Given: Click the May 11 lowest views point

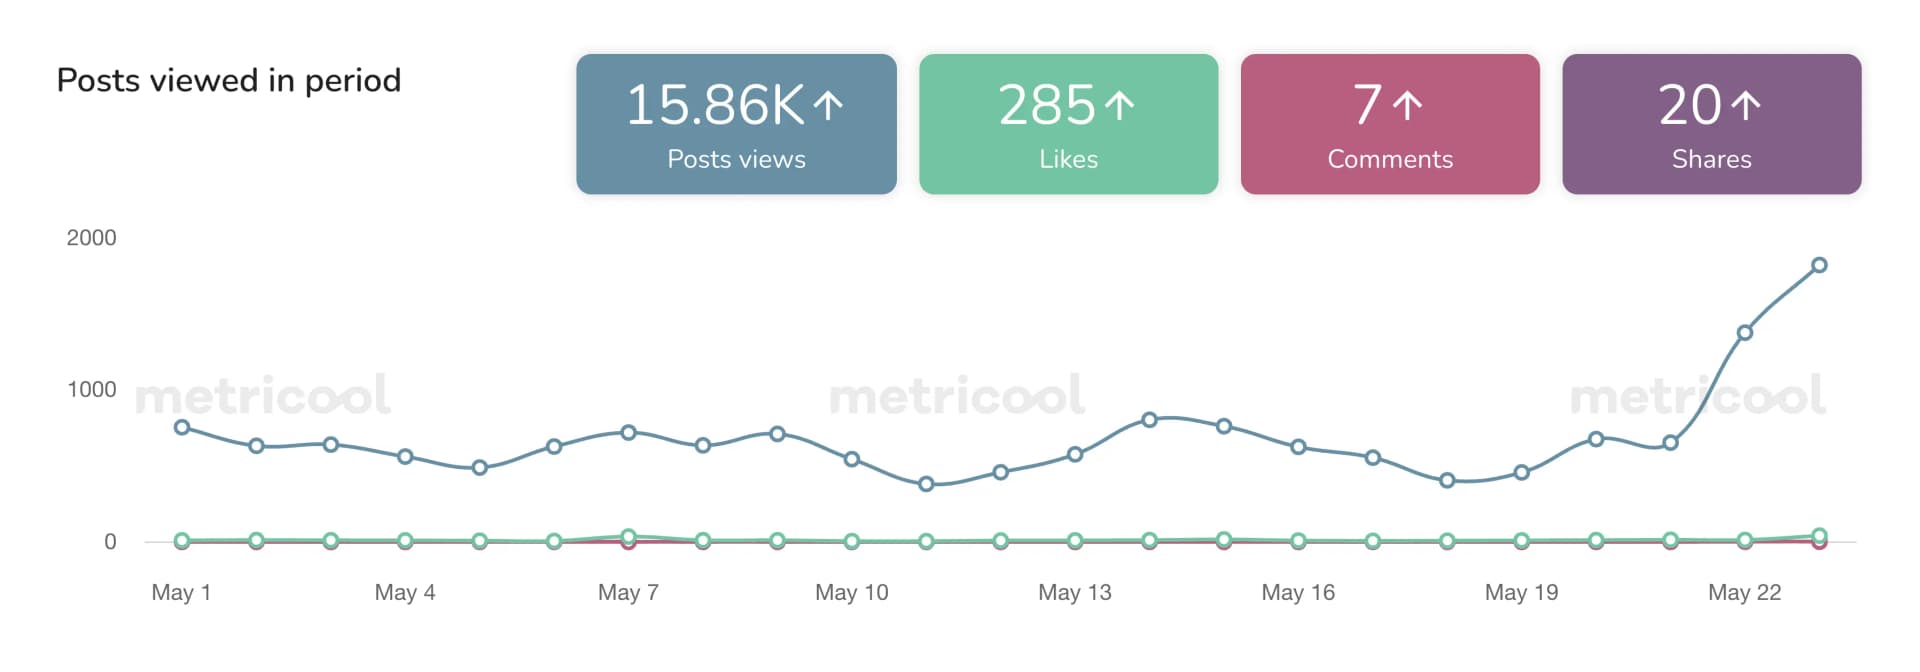Looking at the screenshot, I should [x=926, y=484].
